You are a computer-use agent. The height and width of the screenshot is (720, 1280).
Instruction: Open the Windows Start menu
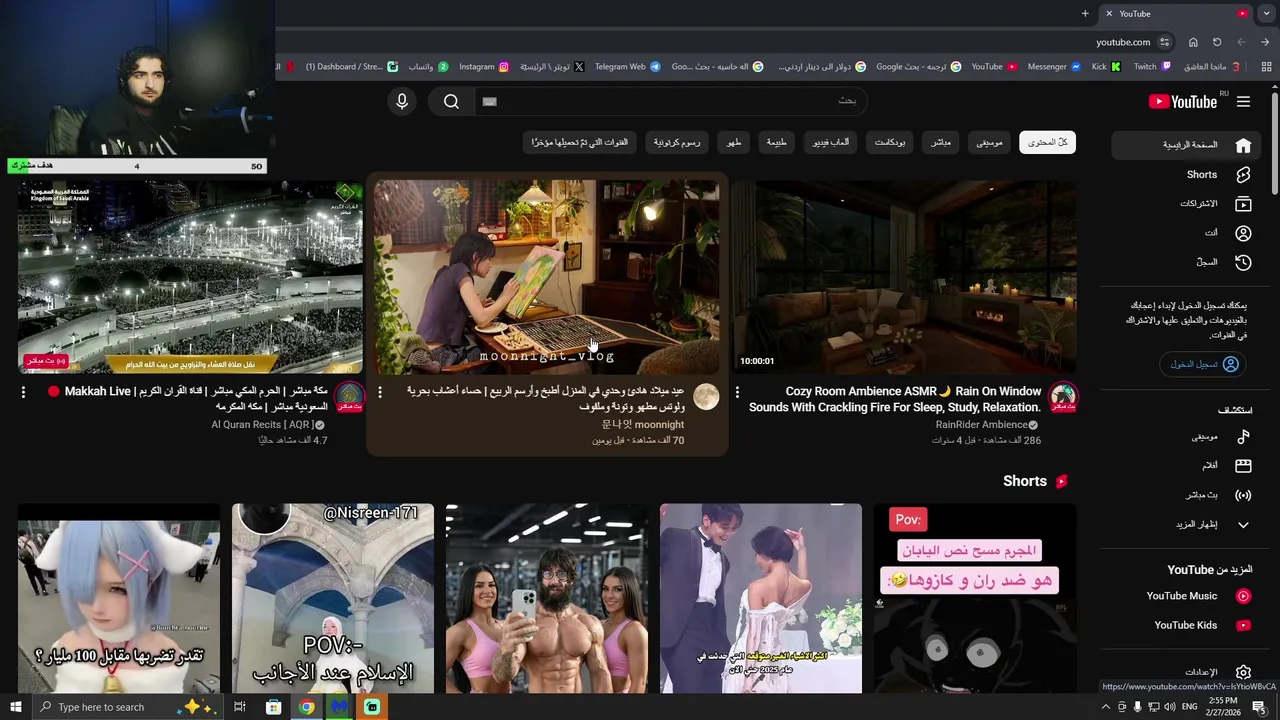tap(15, 707)
